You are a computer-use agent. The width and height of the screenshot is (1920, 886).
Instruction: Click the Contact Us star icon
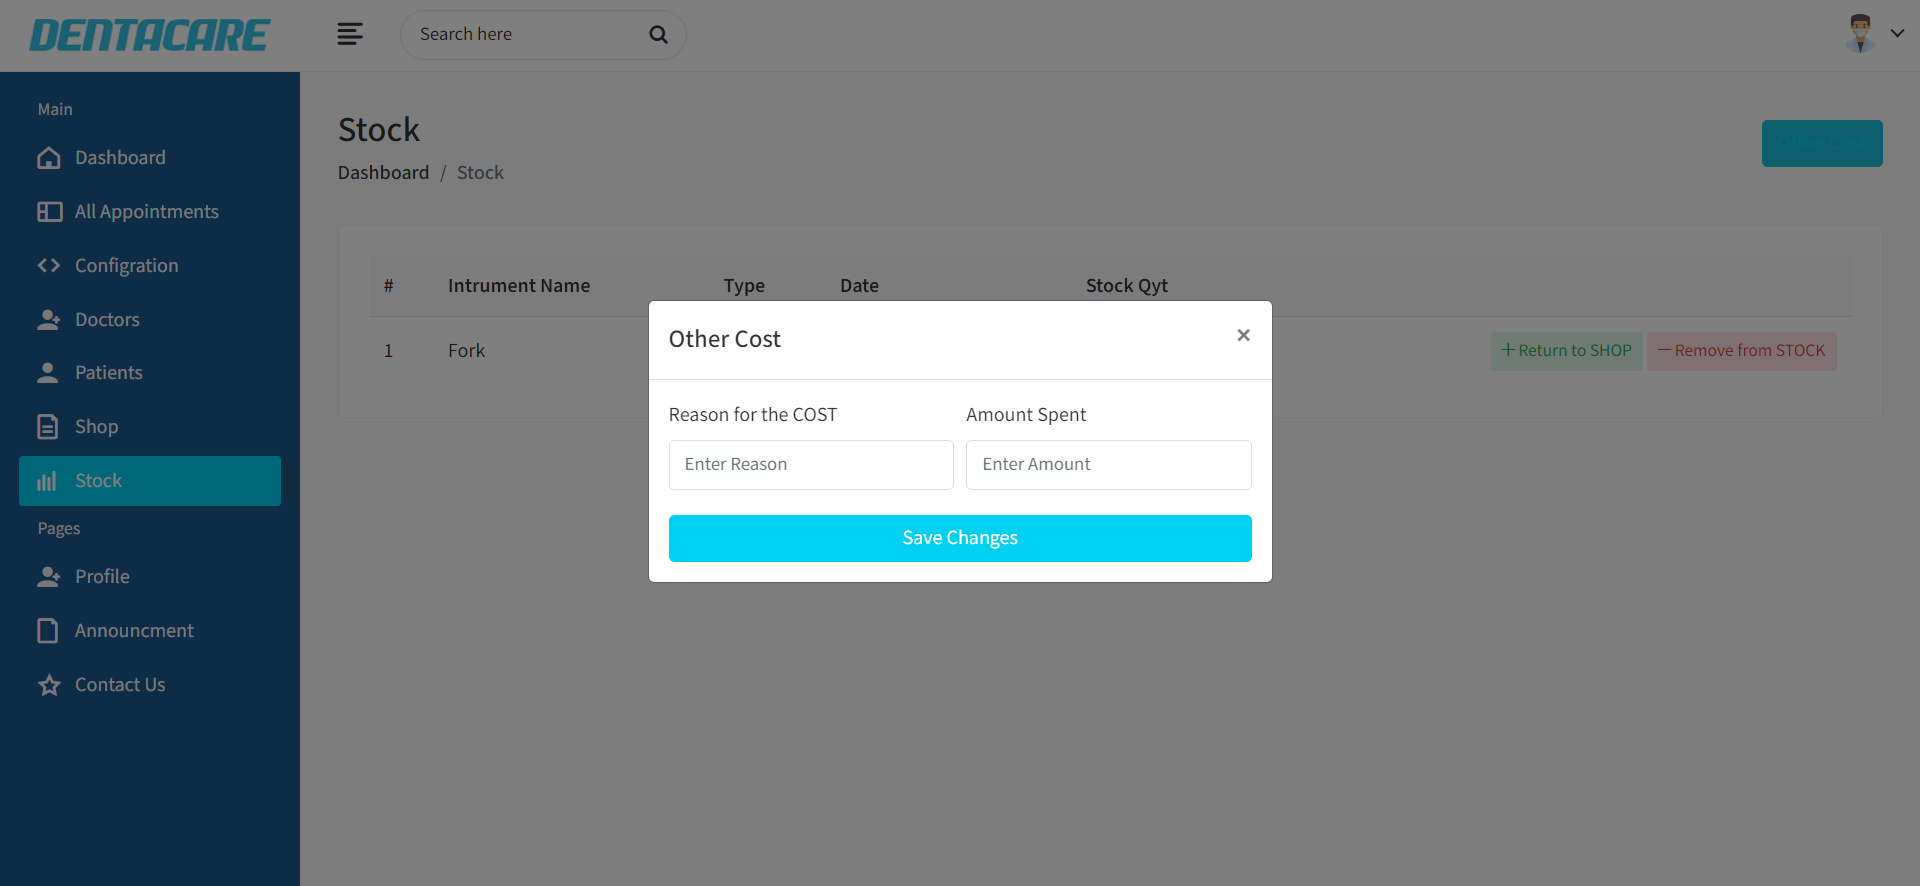coord(49,685)
